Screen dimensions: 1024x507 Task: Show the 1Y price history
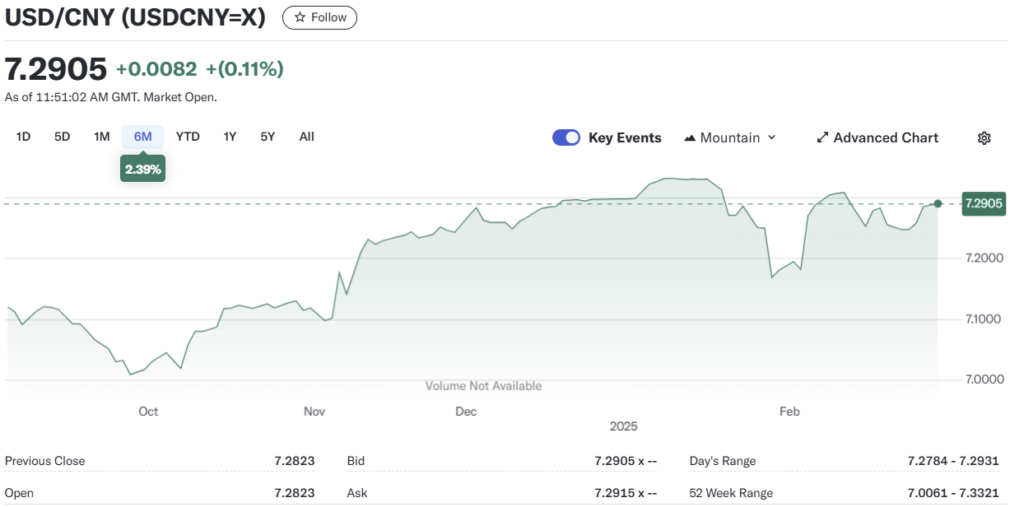[230, 137]
